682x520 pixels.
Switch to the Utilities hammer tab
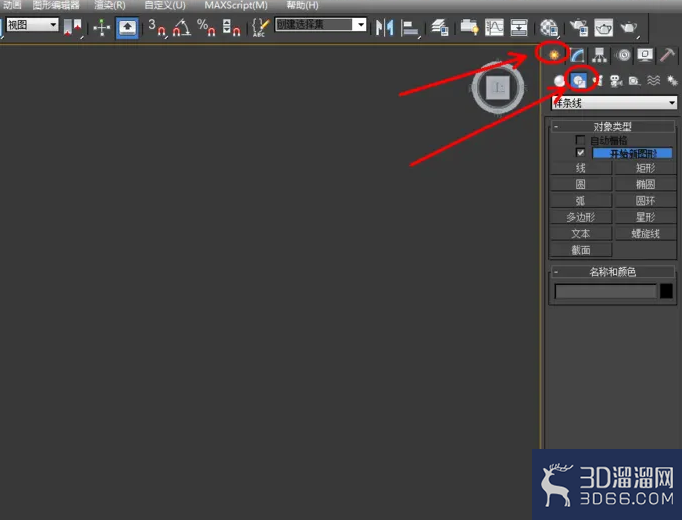coord(667,55)
